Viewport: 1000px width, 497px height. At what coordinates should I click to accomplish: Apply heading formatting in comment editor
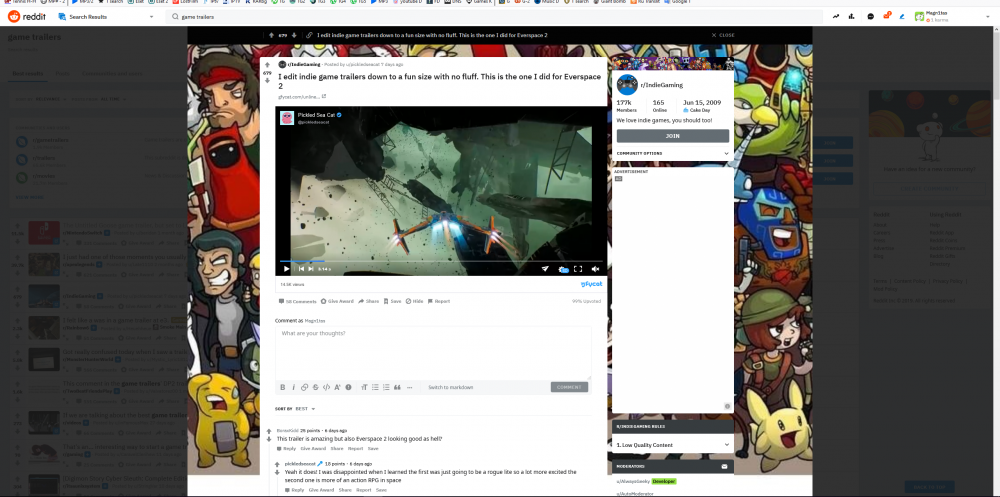pyautogui.click(x=364, y=387)
